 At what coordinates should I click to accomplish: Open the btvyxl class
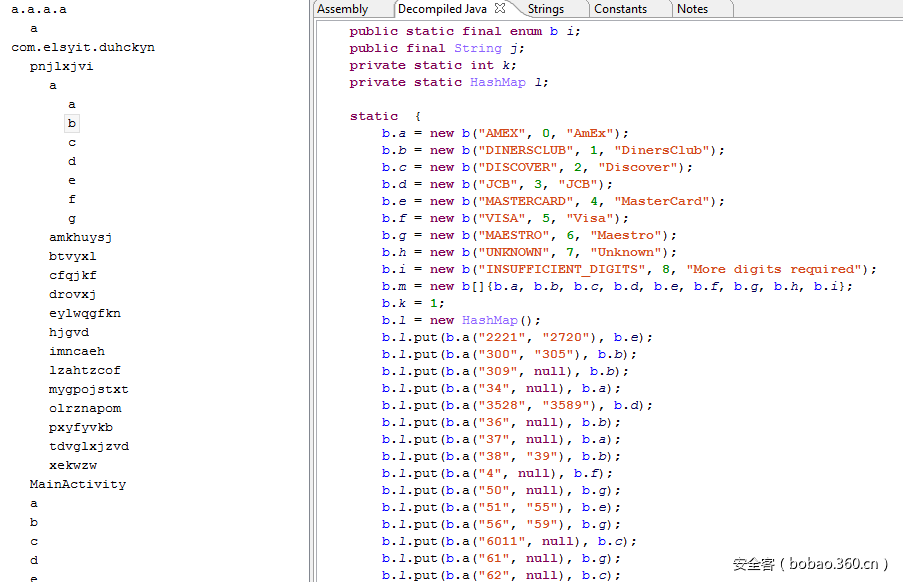(72, 256)
